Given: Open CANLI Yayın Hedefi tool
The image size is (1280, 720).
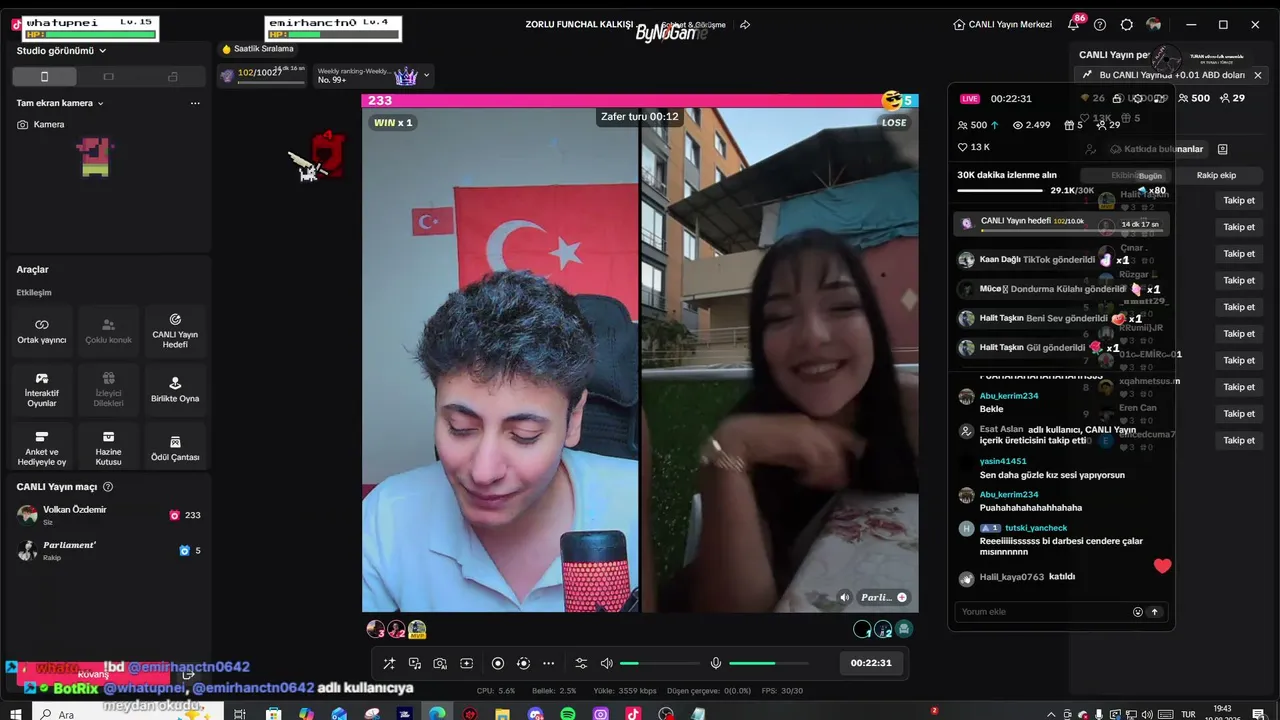Looking at the screenshot, I should pos(175,331).
